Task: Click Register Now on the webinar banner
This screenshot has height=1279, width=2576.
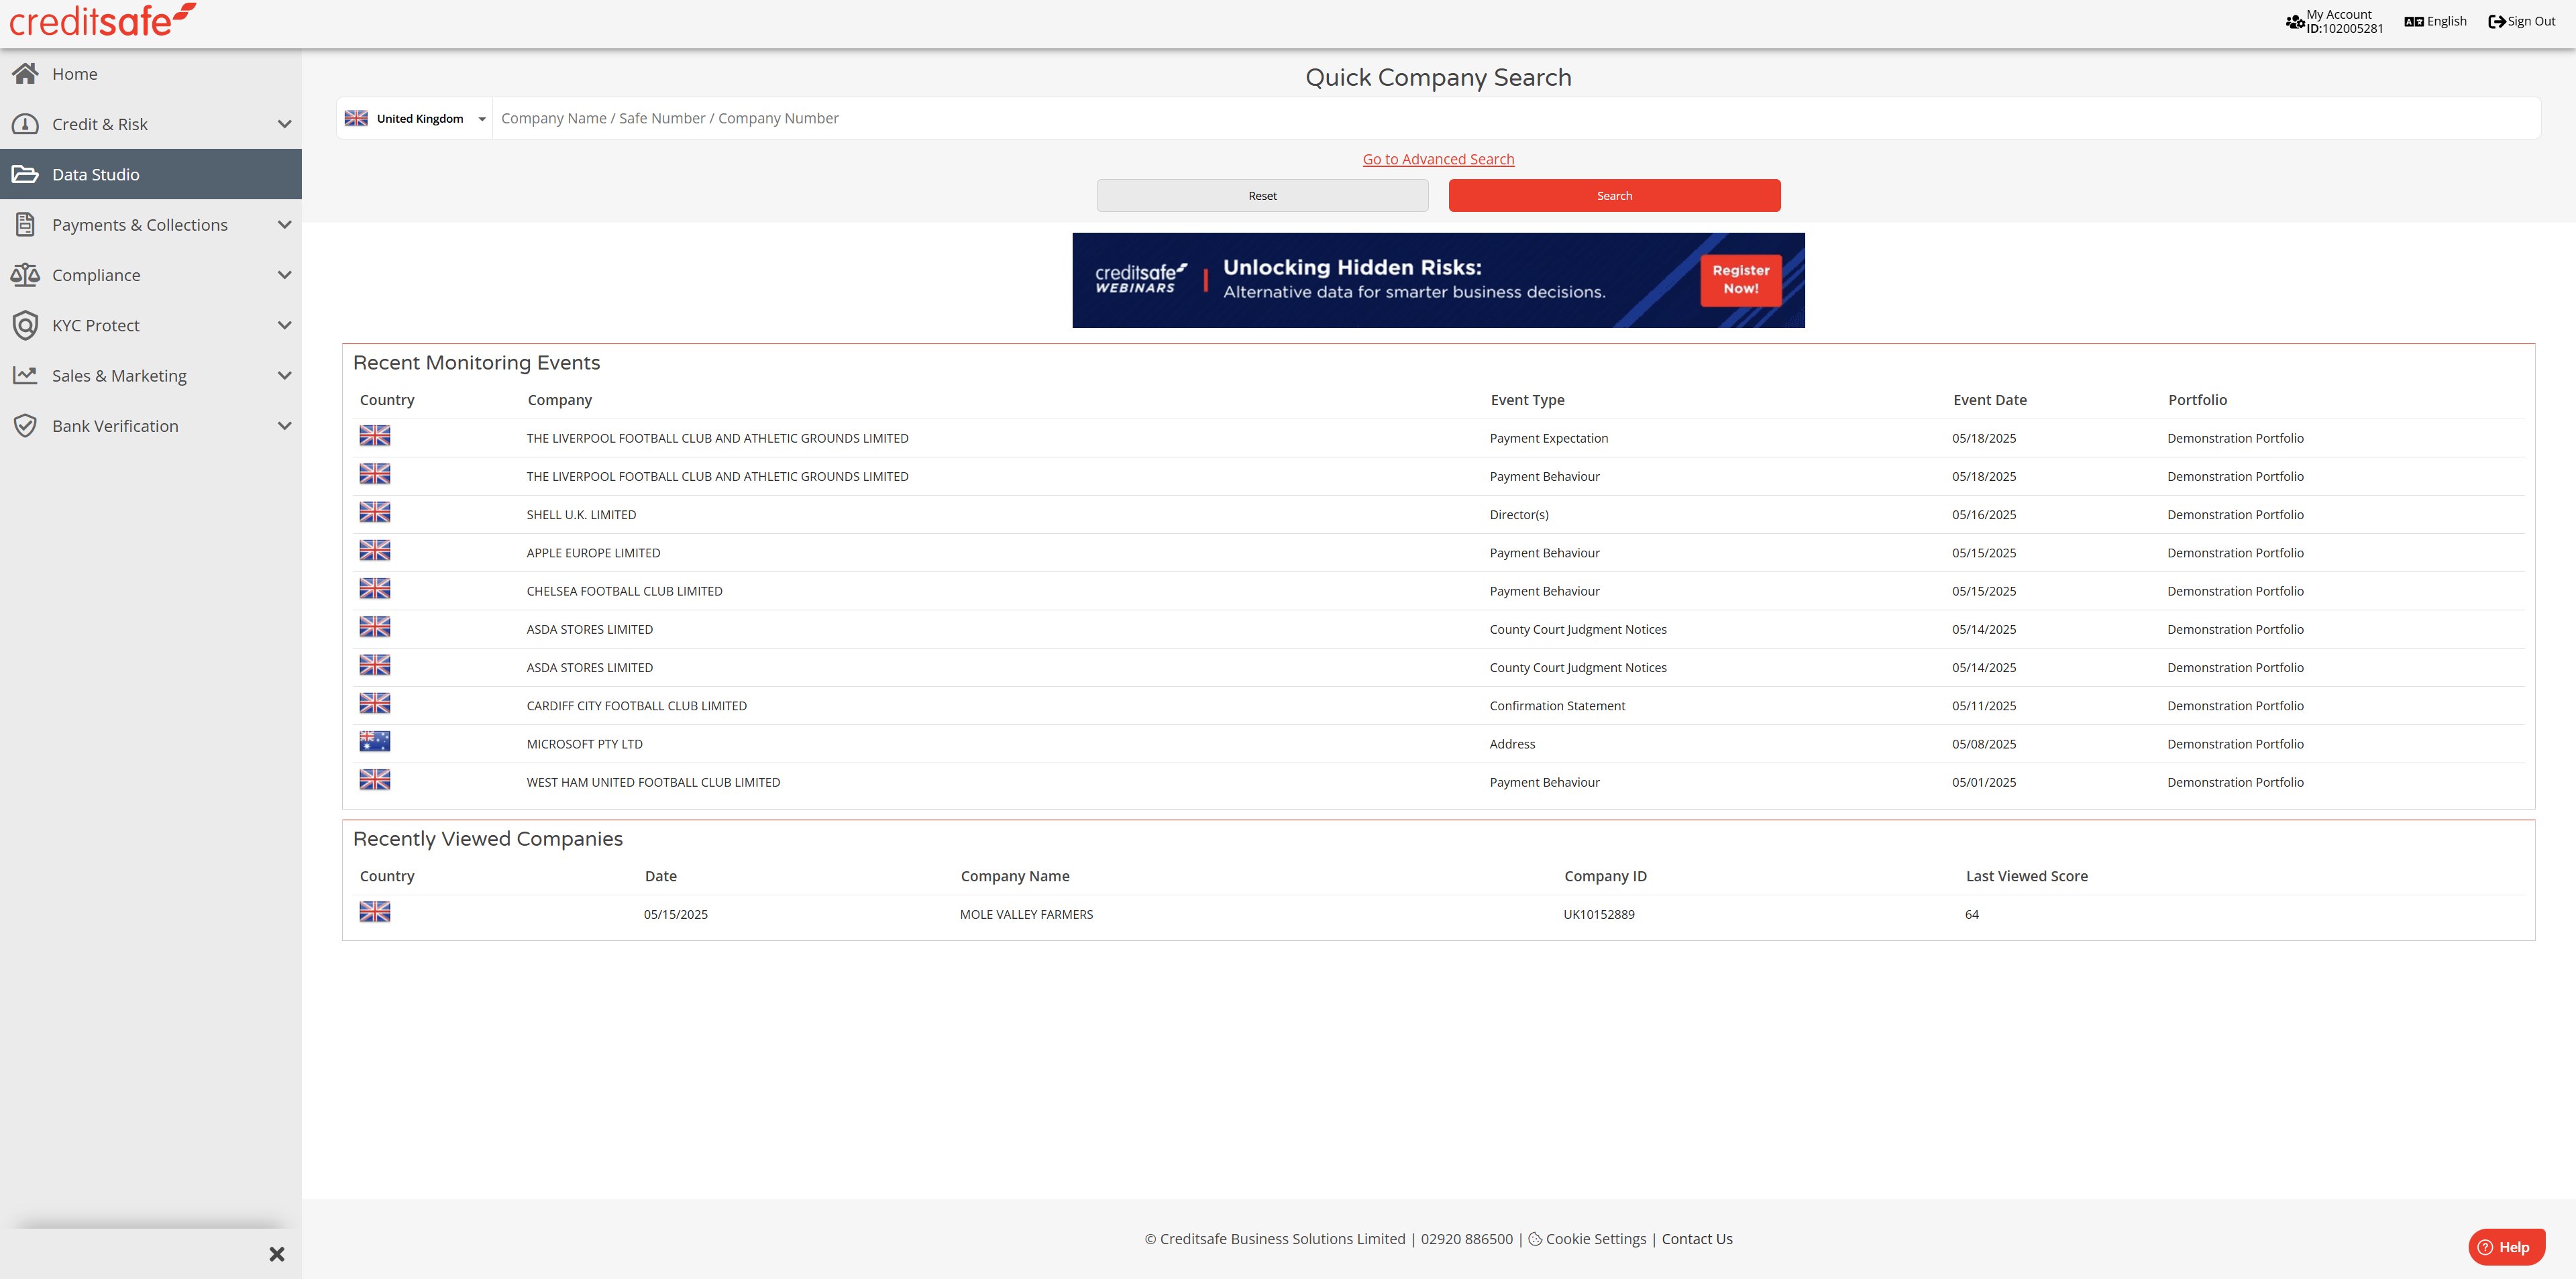Action: tap(1740, 279)
